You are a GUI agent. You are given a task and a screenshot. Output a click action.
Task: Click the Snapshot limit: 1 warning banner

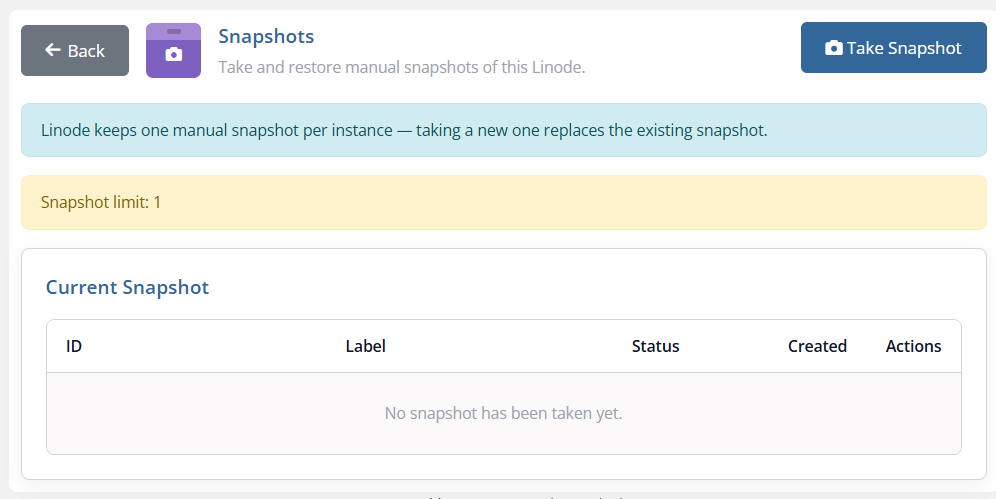coord(504,203)
